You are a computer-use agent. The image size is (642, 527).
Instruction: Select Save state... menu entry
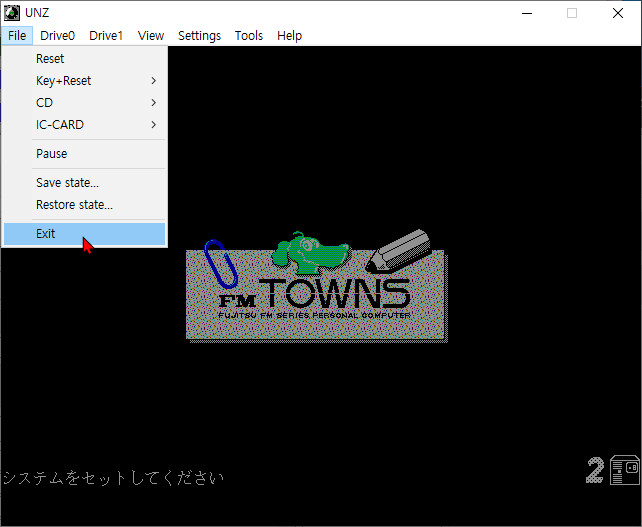pos(84,183)
